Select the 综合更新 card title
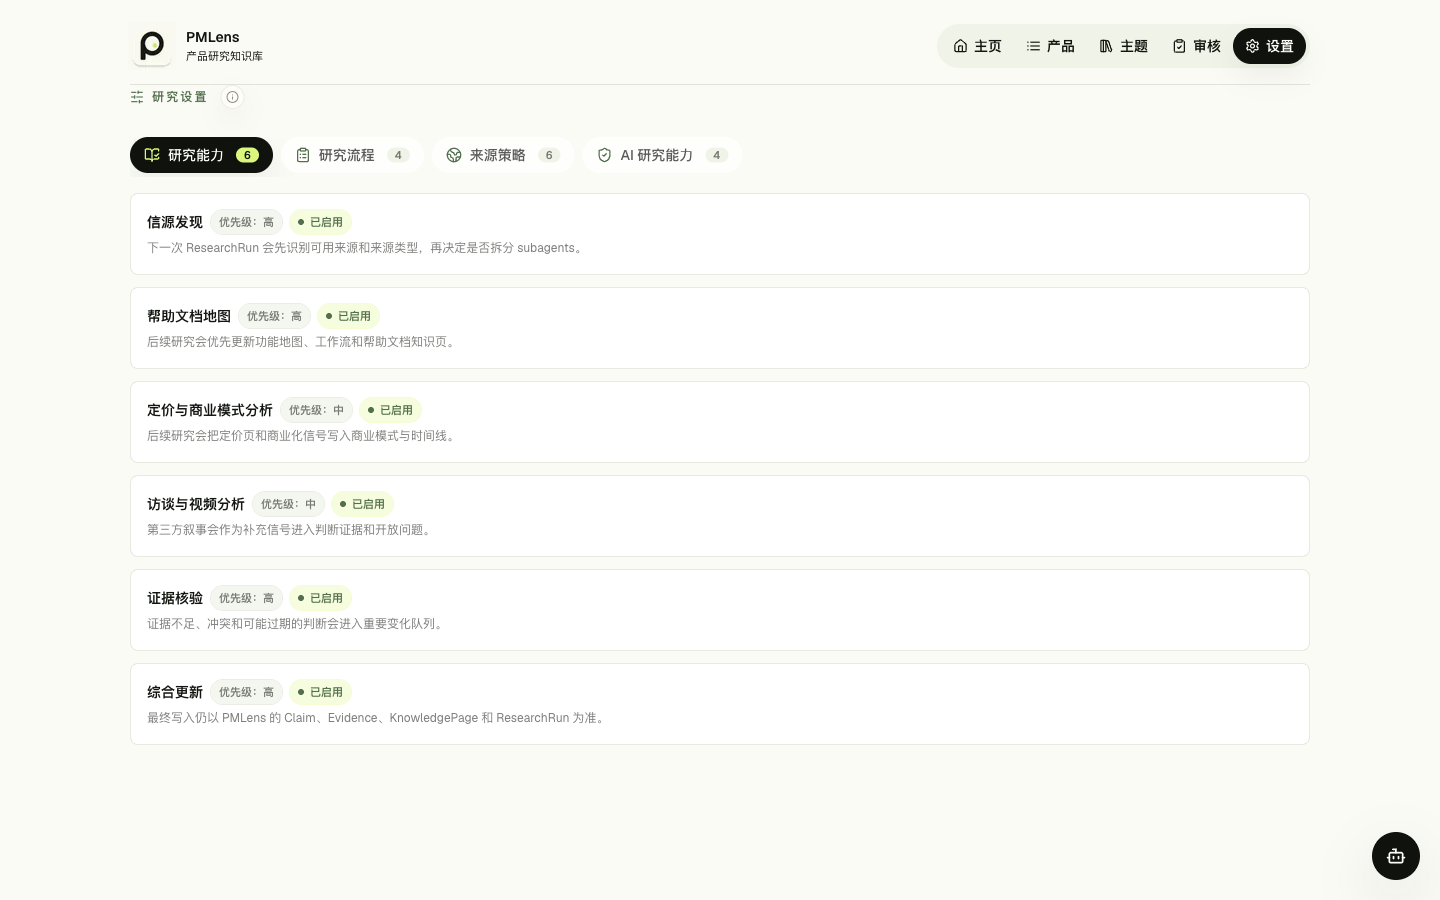This screenshot has width=1440, height=900. point(175,692)
